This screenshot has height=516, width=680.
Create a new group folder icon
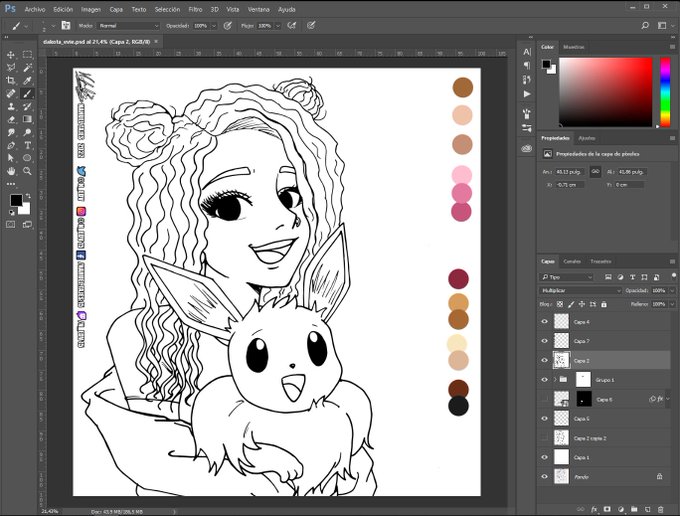tap(634, 509)
